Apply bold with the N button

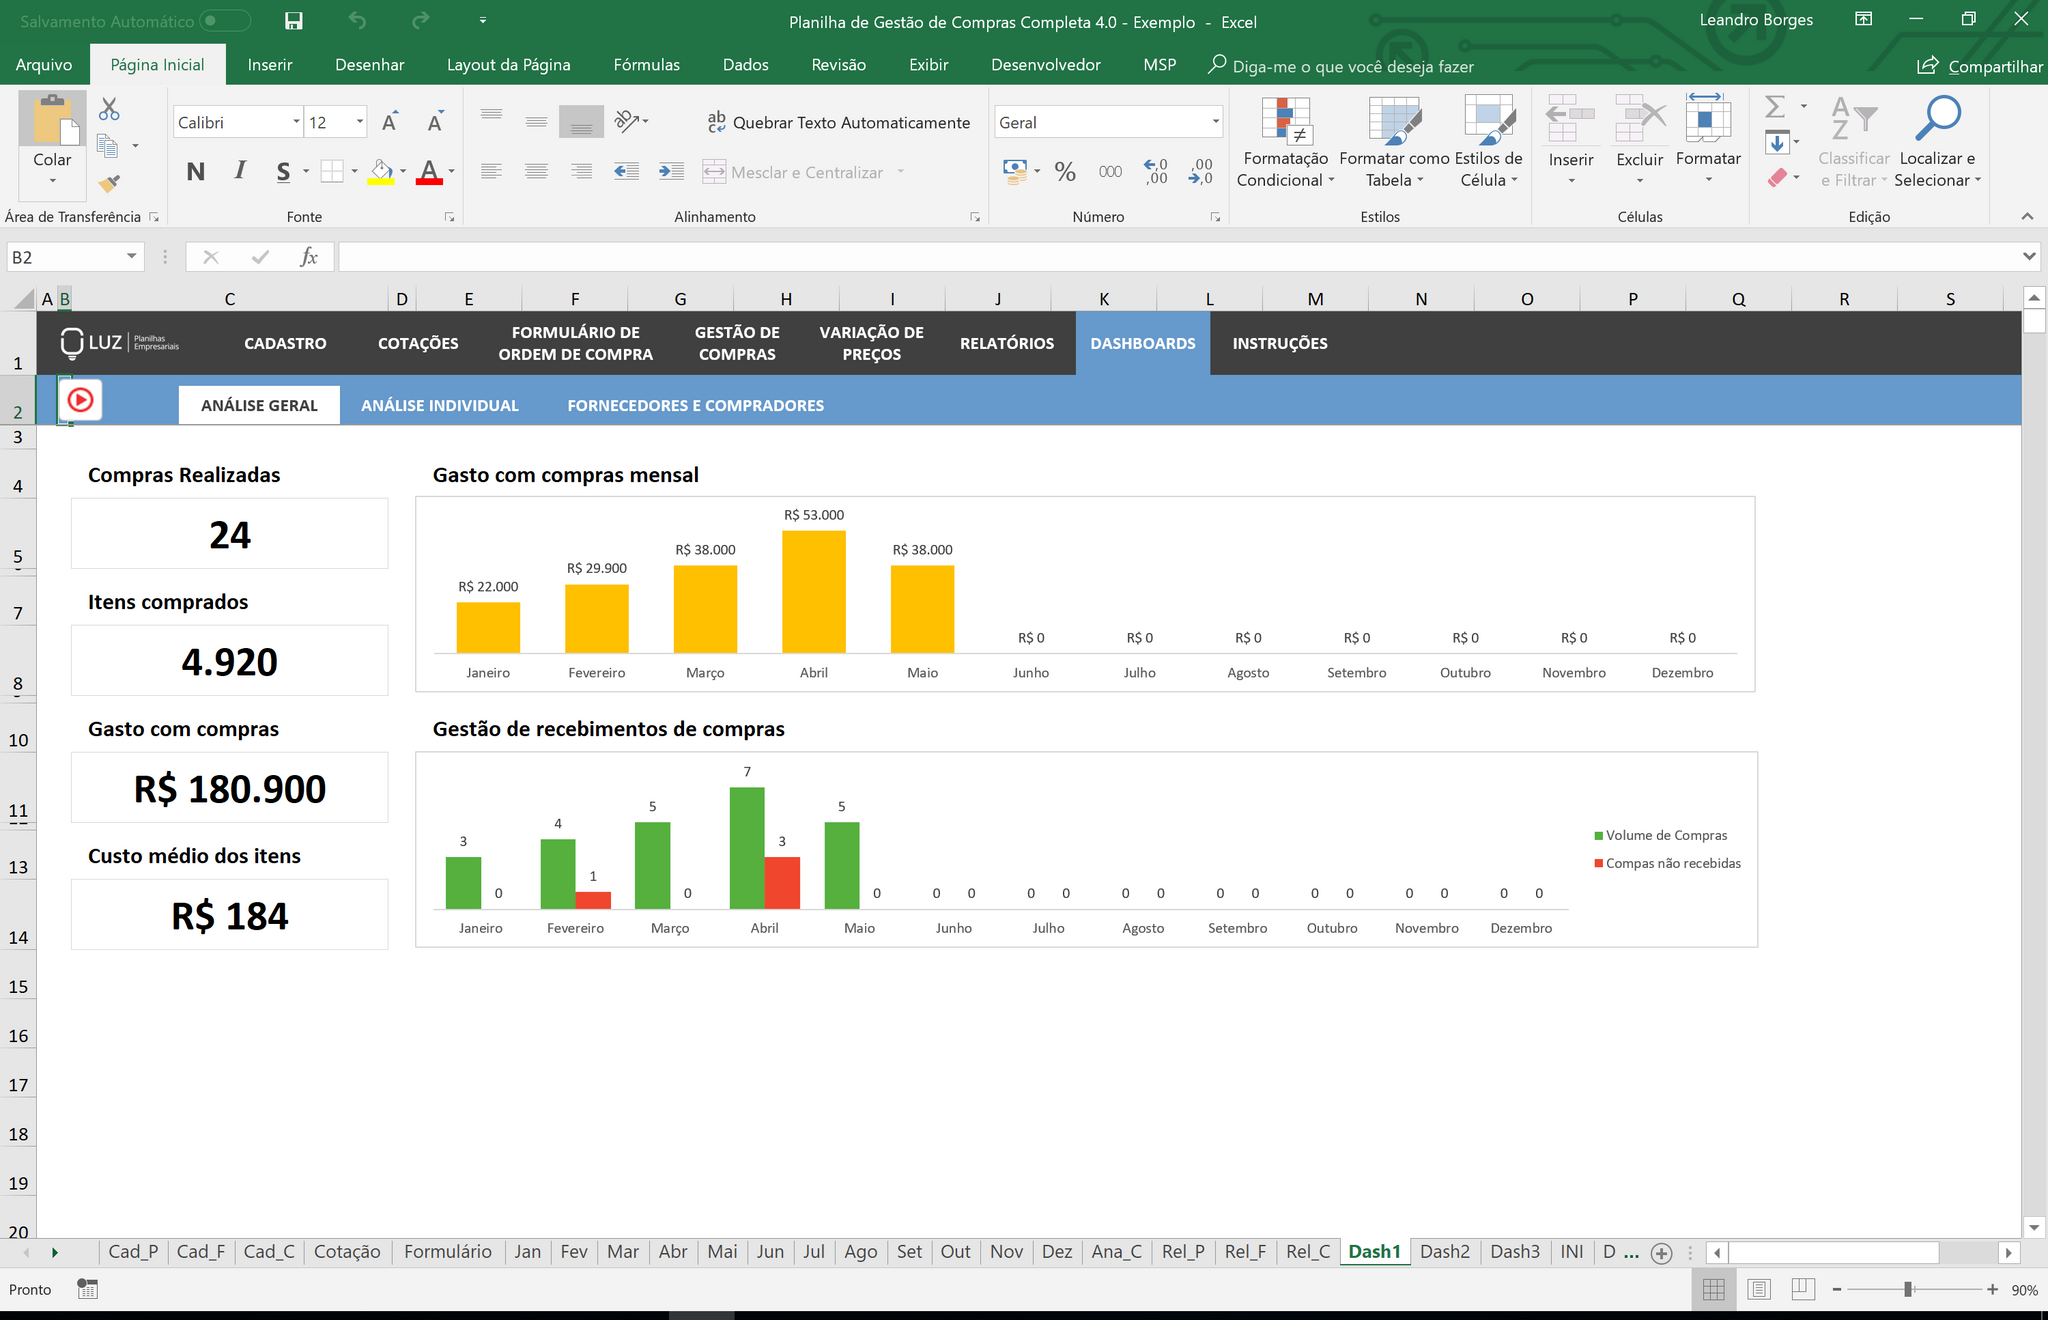click(x=196, y=172)
